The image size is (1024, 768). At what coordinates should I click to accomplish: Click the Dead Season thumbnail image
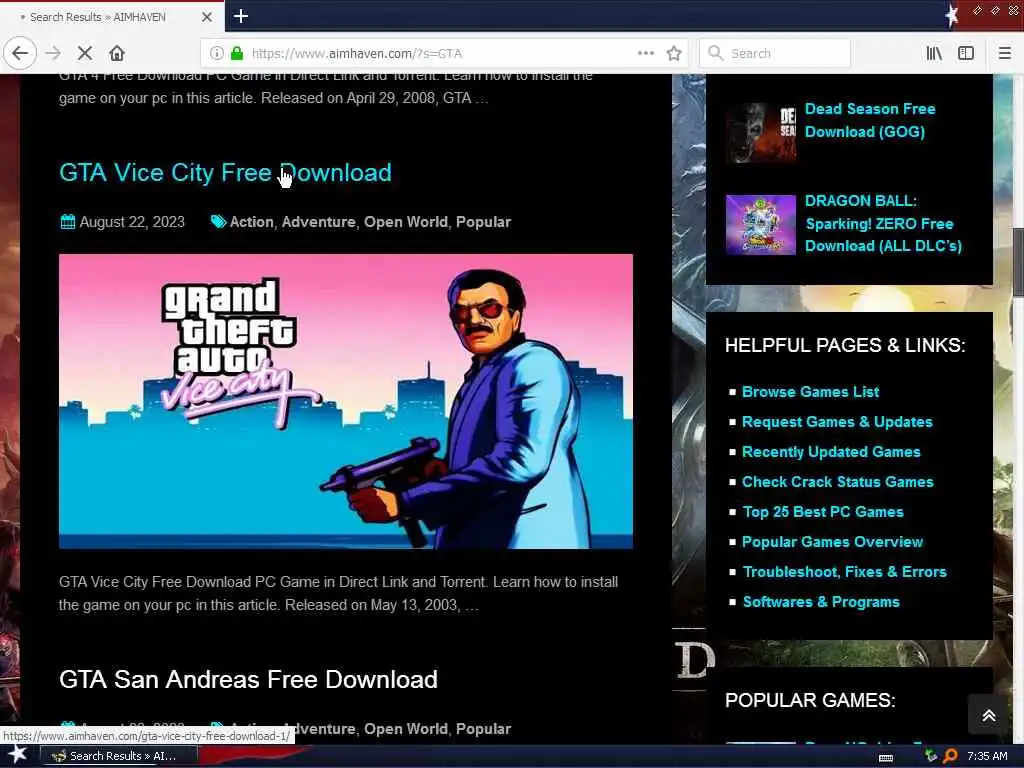(x=761, y=133)
